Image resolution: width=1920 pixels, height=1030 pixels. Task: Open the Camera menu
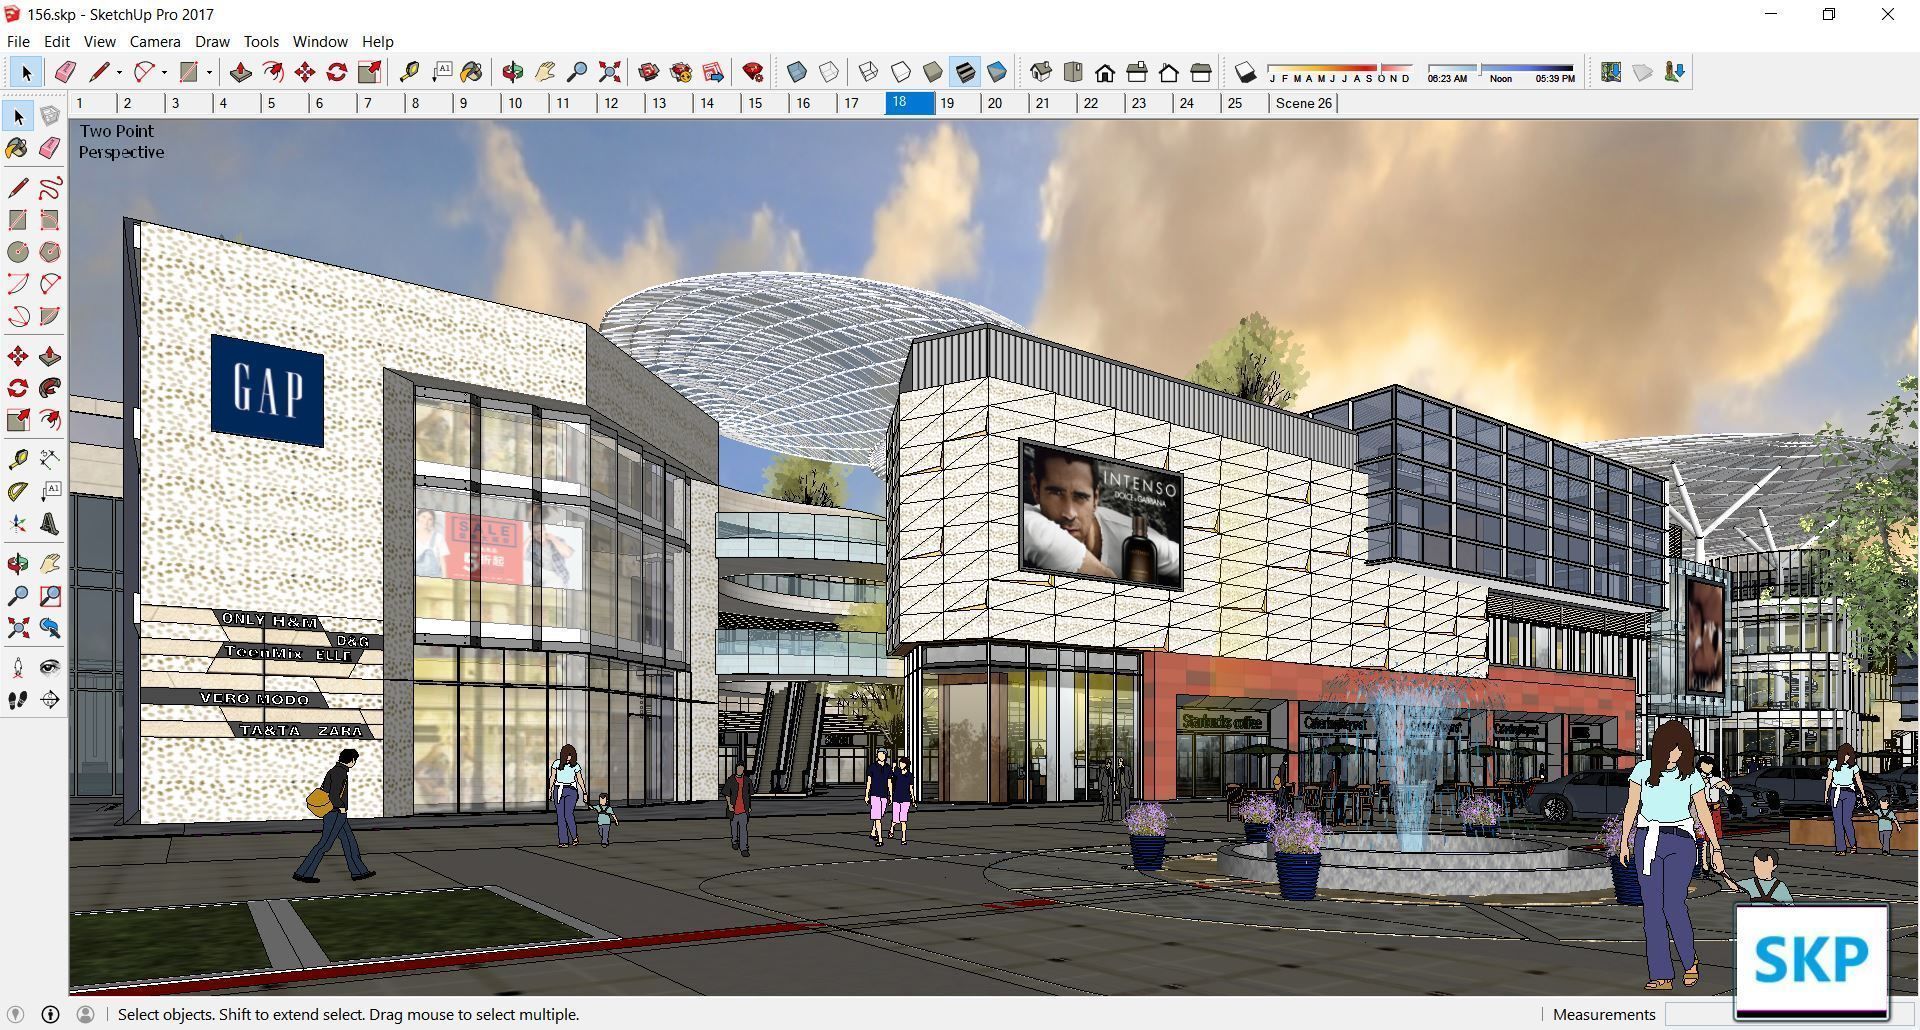pyautogui.click(x=155, y=41)
